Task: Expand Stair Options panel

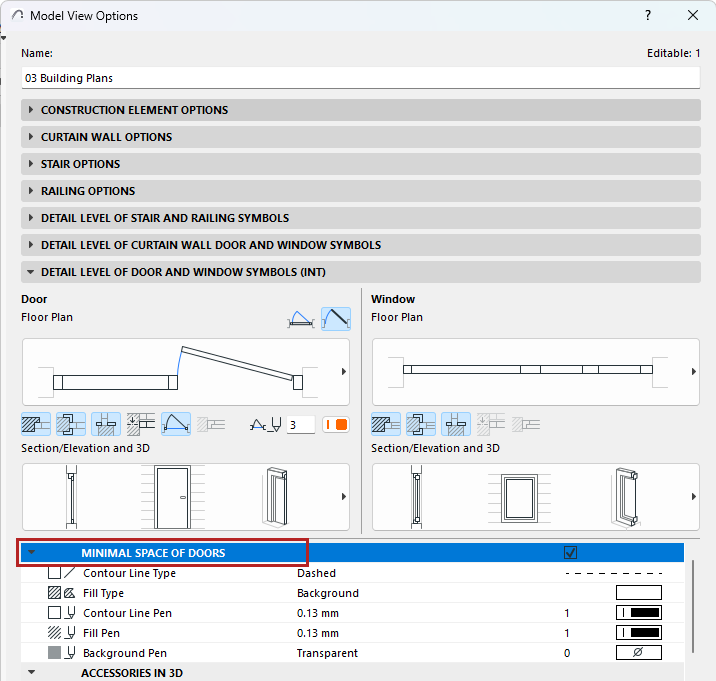Action: (x=361, y=164)
